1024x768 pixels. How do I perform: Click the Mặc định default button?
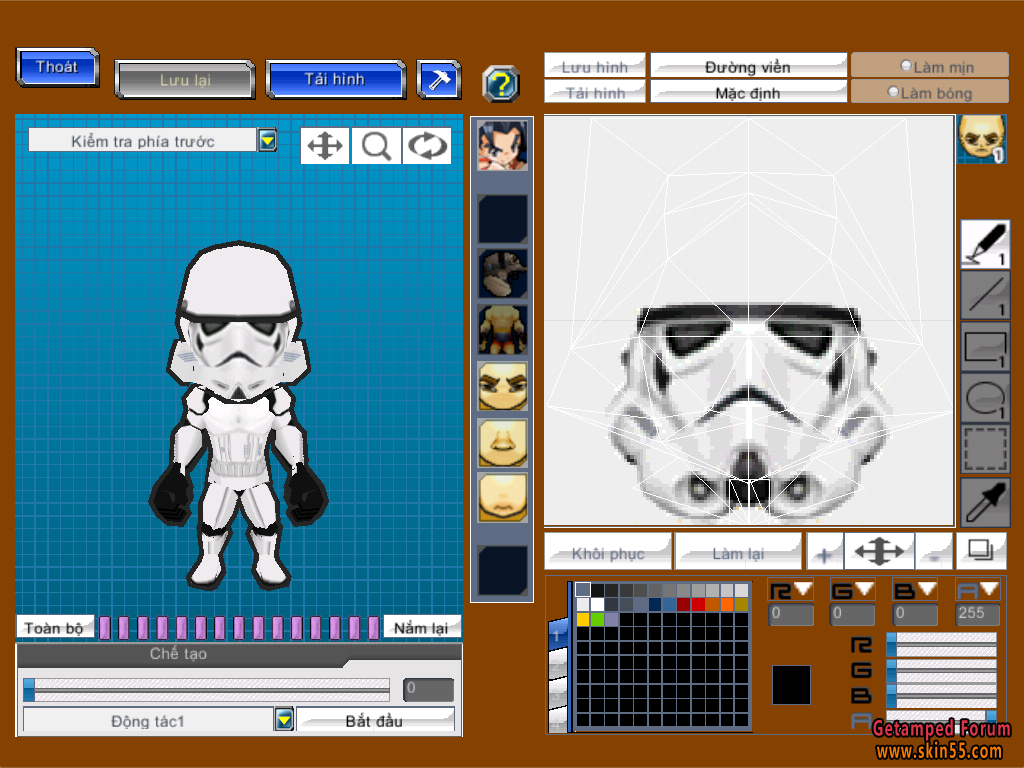pyautogui.click(x=748, y=91)
